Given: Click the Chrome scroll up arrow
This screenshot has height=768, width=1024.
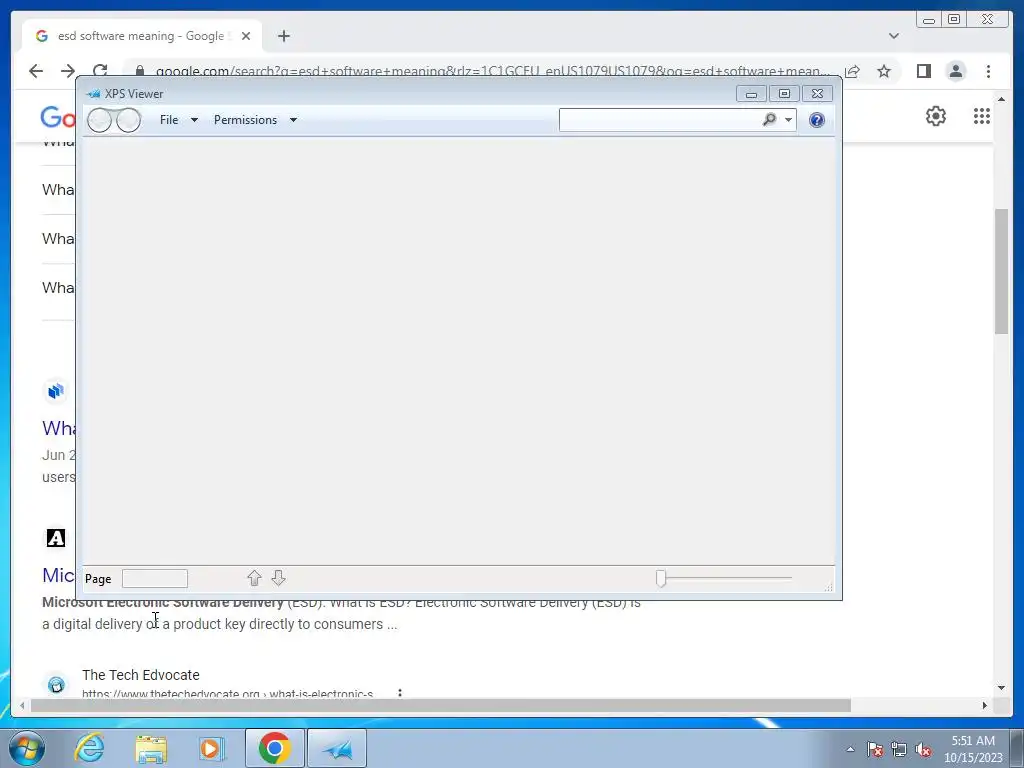Looking at the screenshot, I should (x=1001, y=99).
